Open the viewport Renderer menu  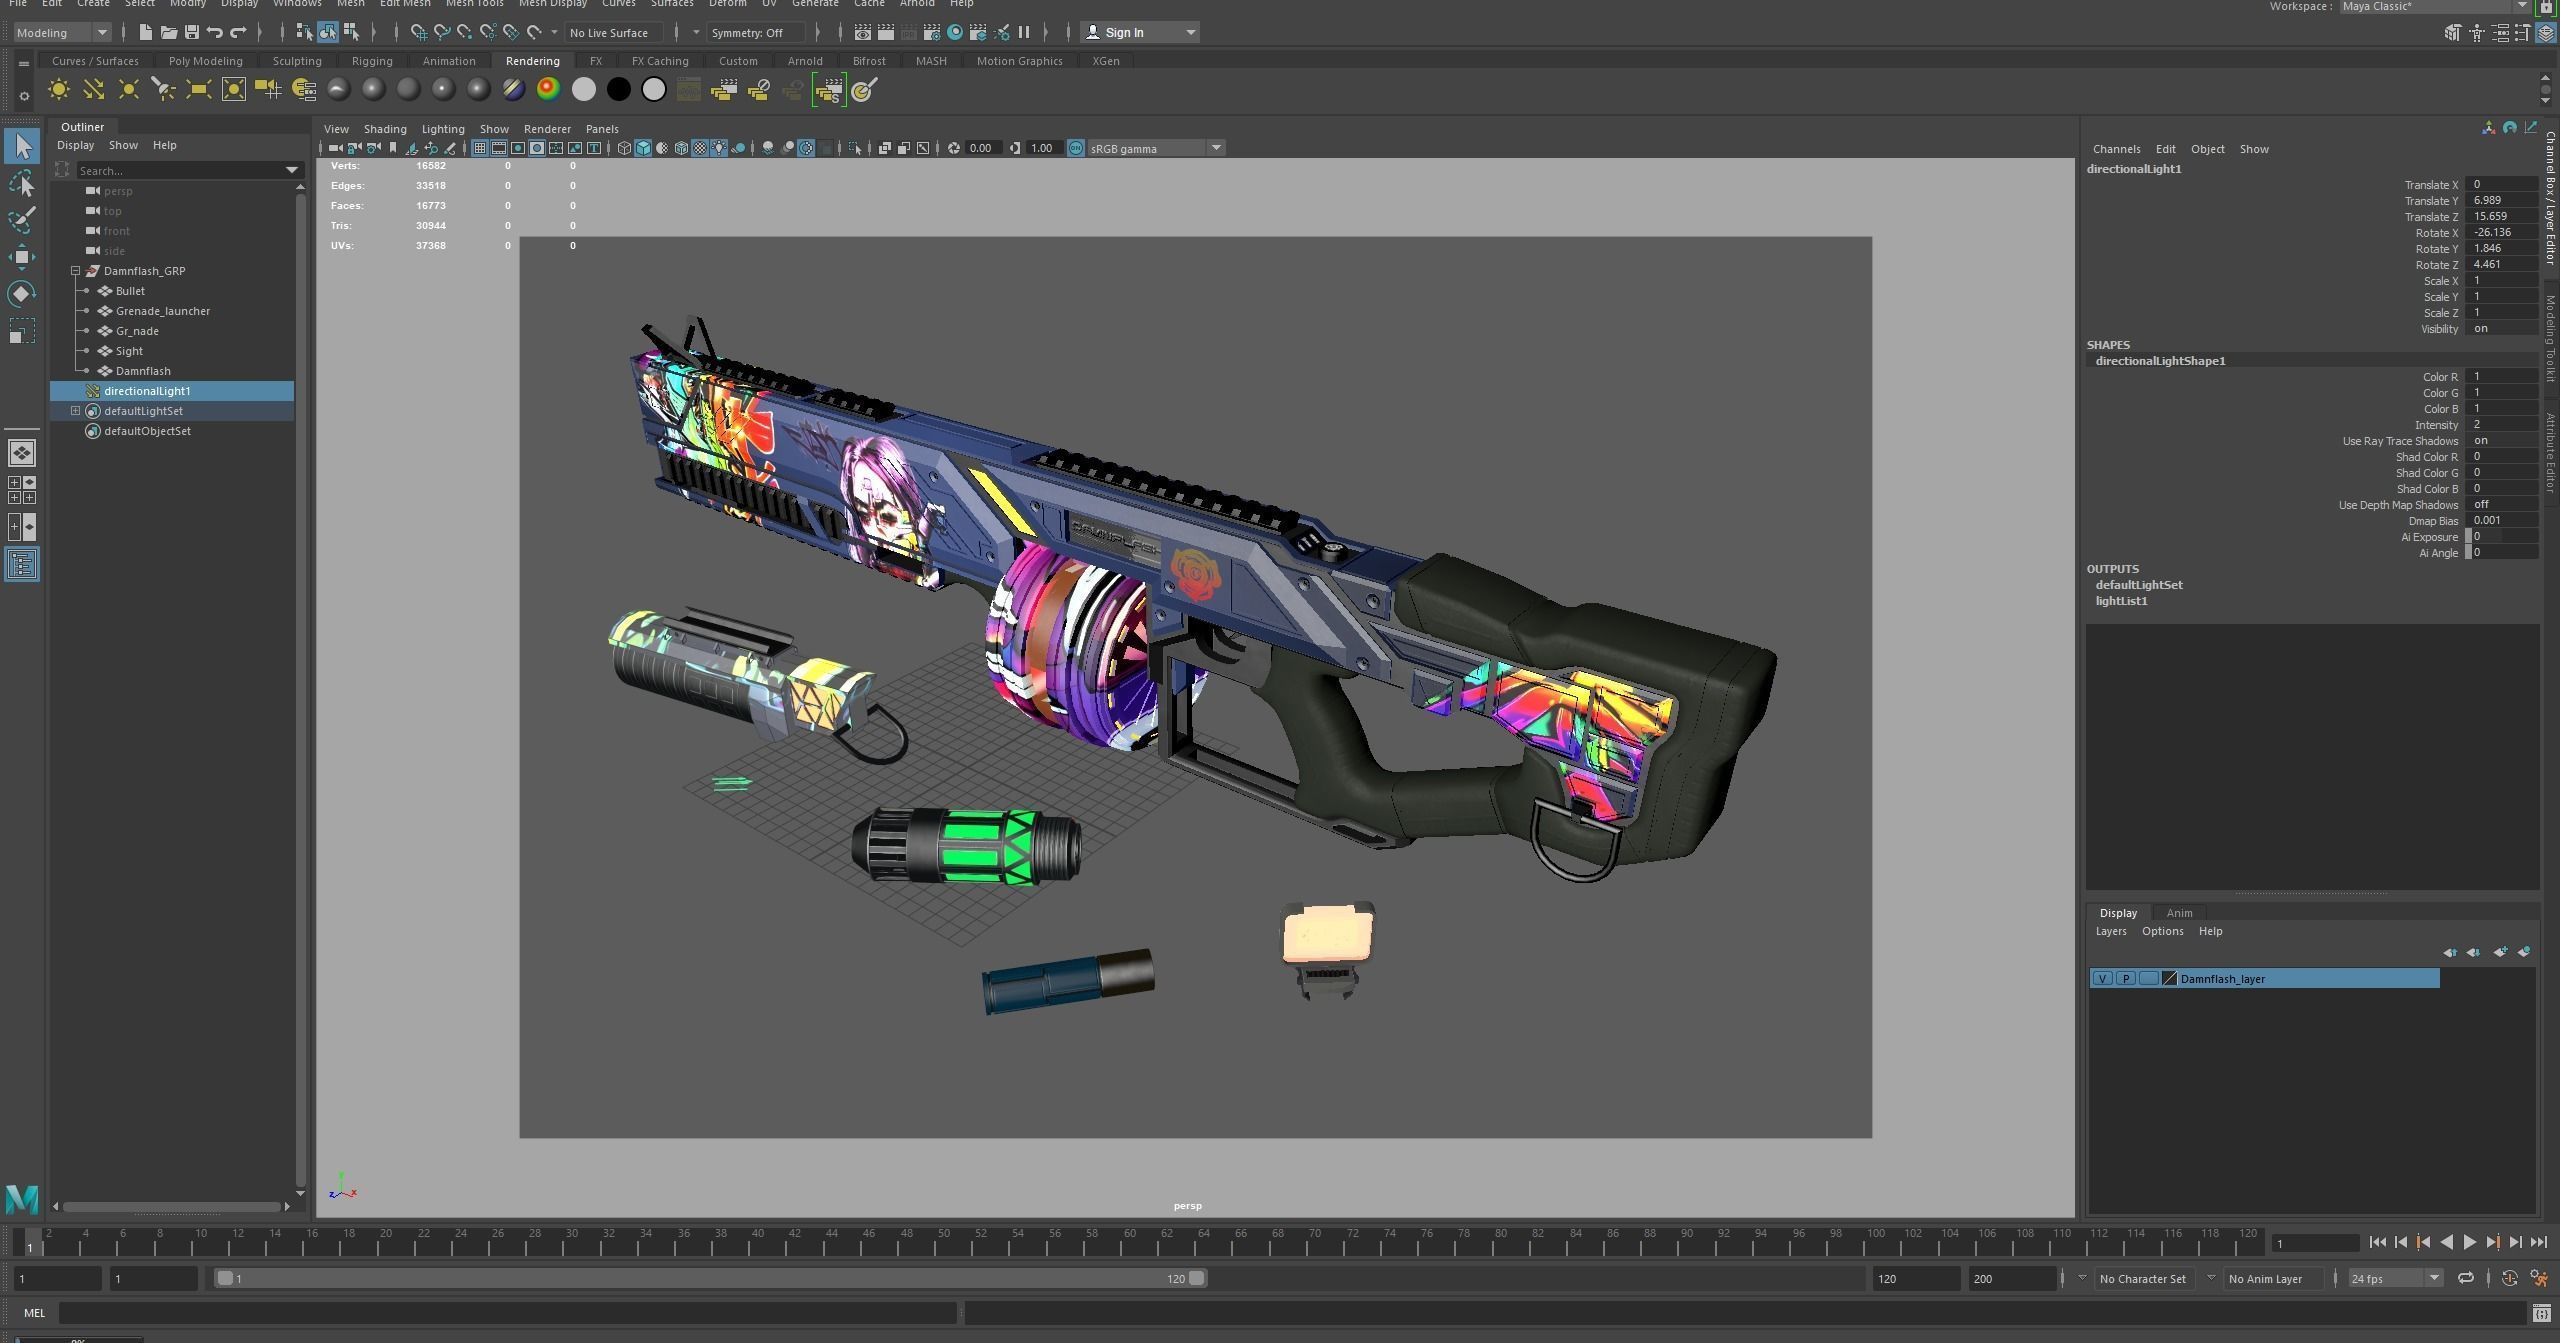pos(547,129)
